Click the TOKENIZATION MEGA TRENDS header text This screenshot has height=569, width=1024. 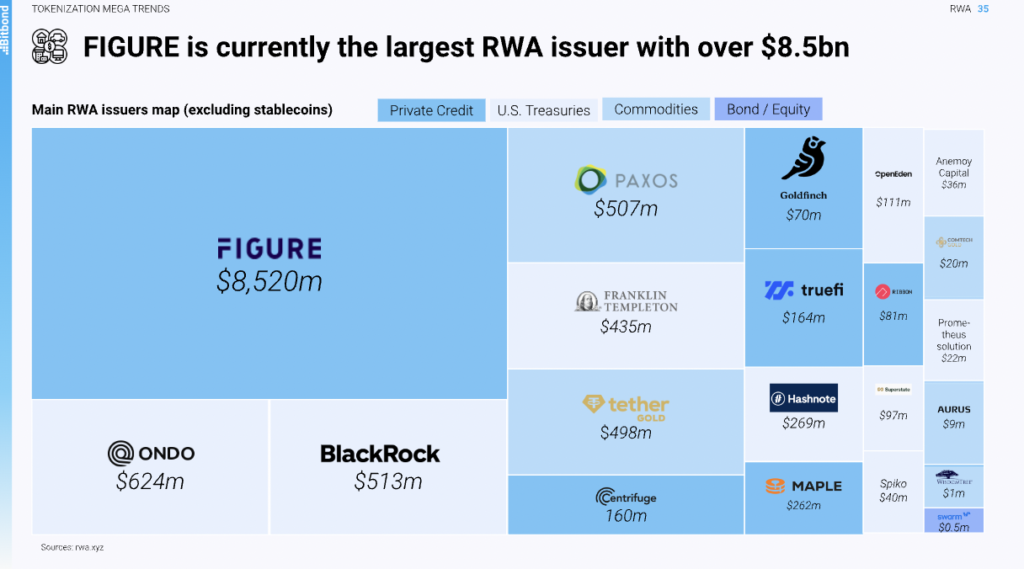click(101, 9)
